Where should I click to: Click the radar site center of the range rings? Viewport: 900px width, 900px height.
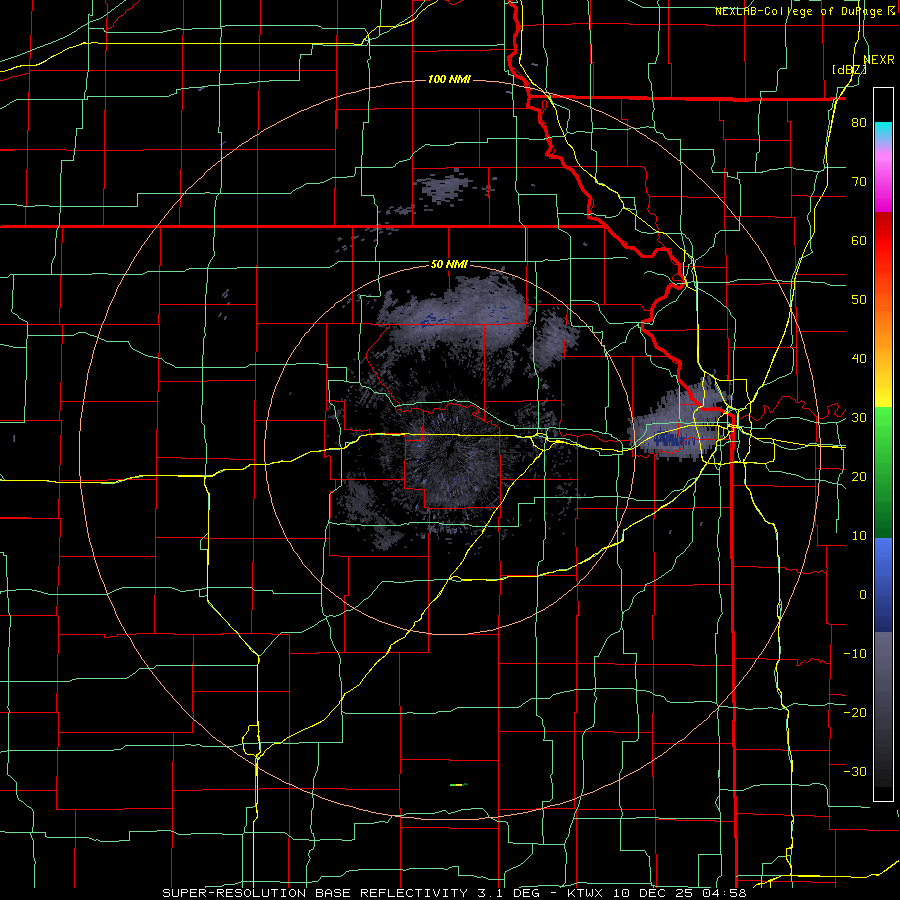tap(449, 449)
